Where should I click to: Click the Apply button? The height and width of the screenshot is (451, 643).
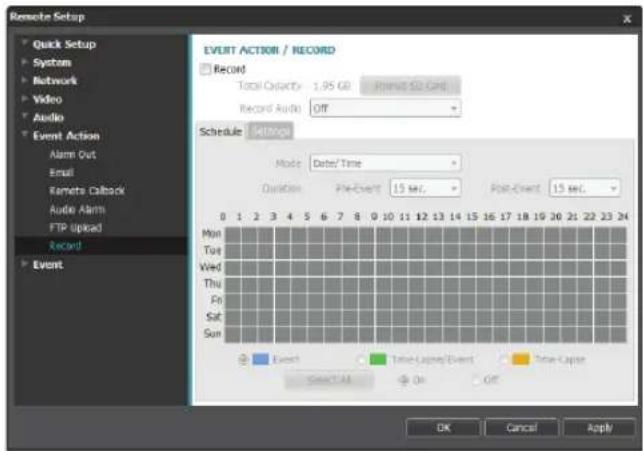(600, 428)
